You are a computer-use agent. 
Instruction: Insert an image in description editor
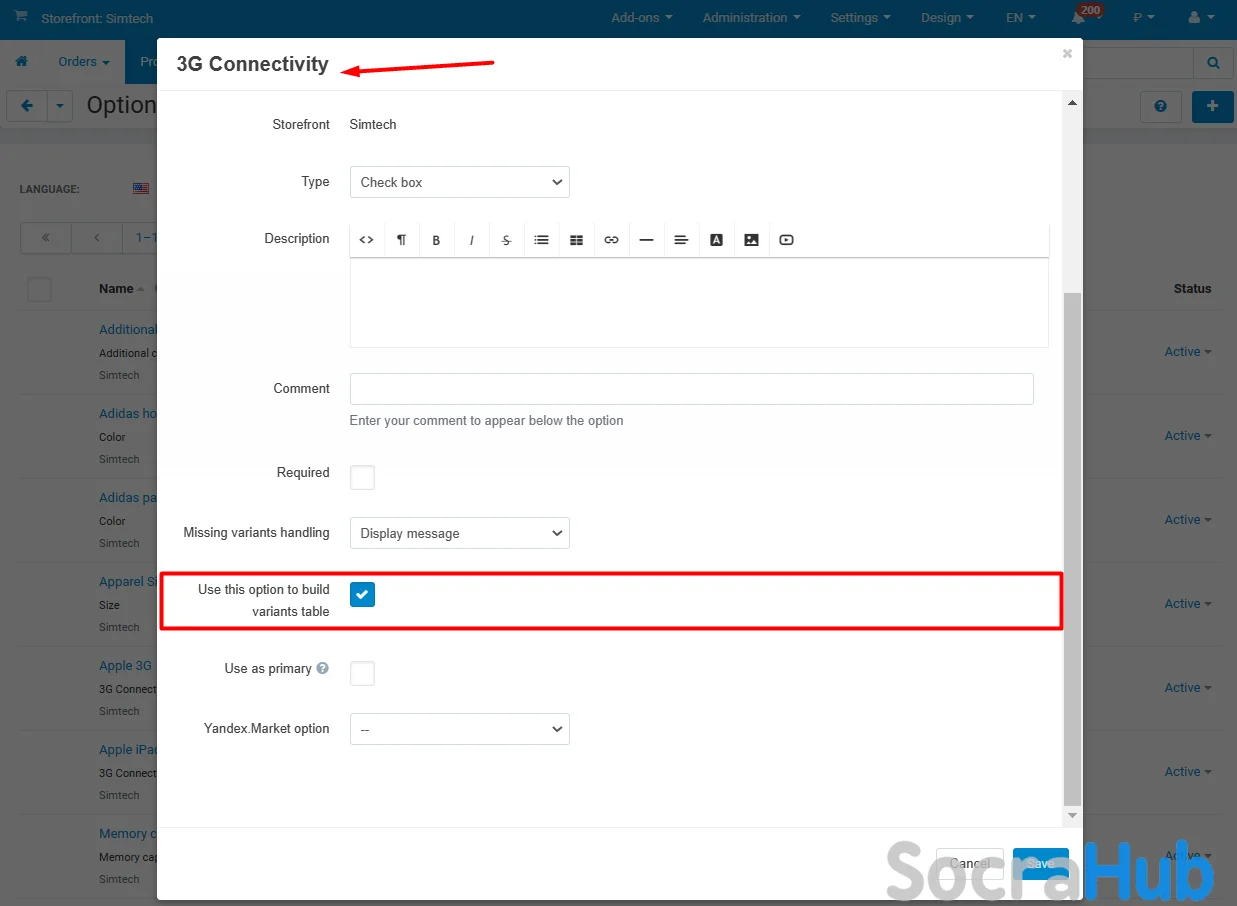[751, 240]
